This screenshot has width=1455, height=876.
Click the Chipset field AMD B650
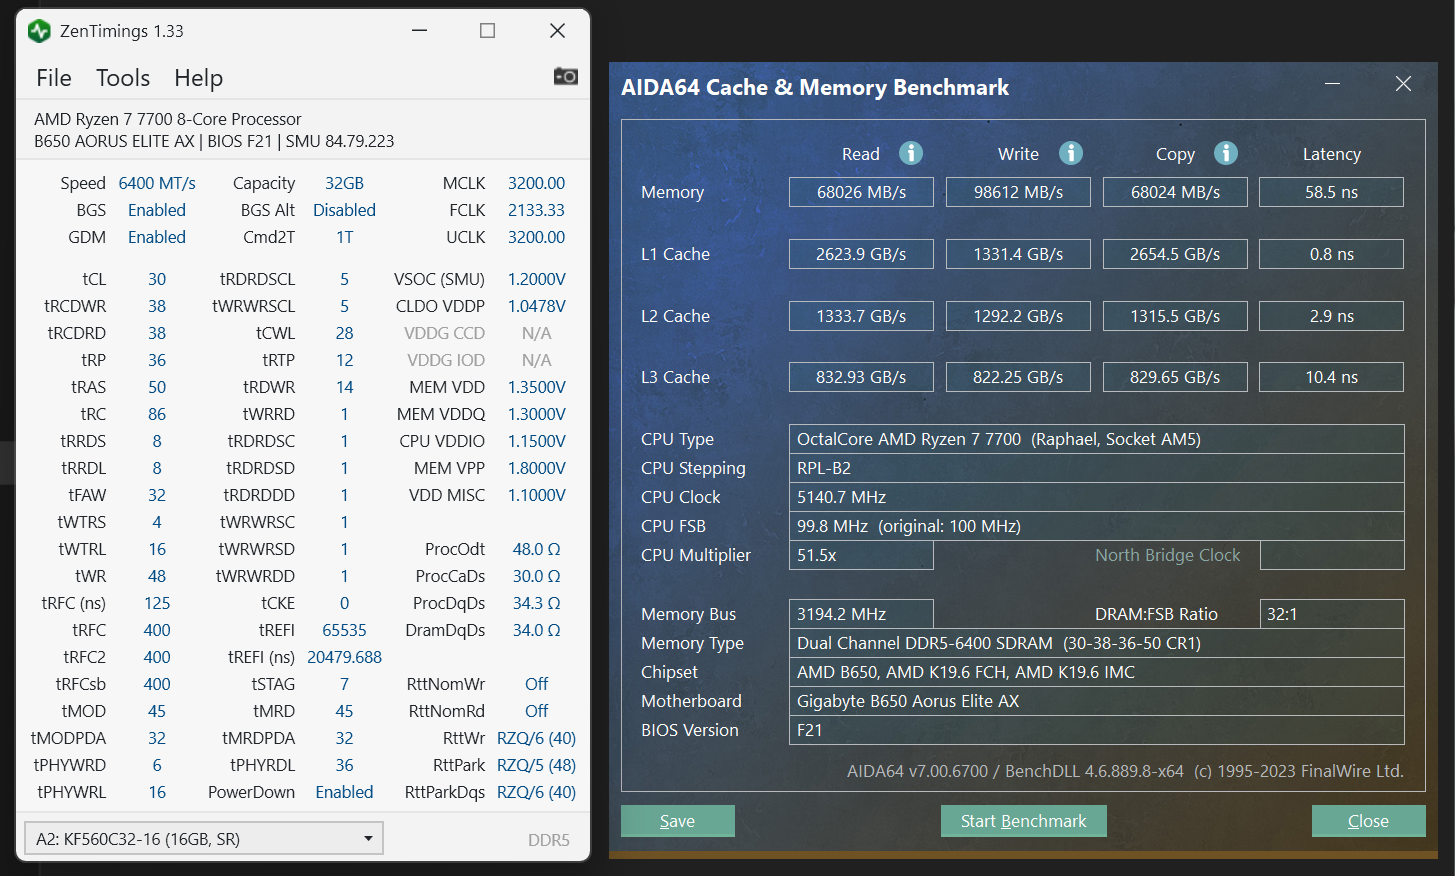pyautogui.click(x=1097, y=672)
